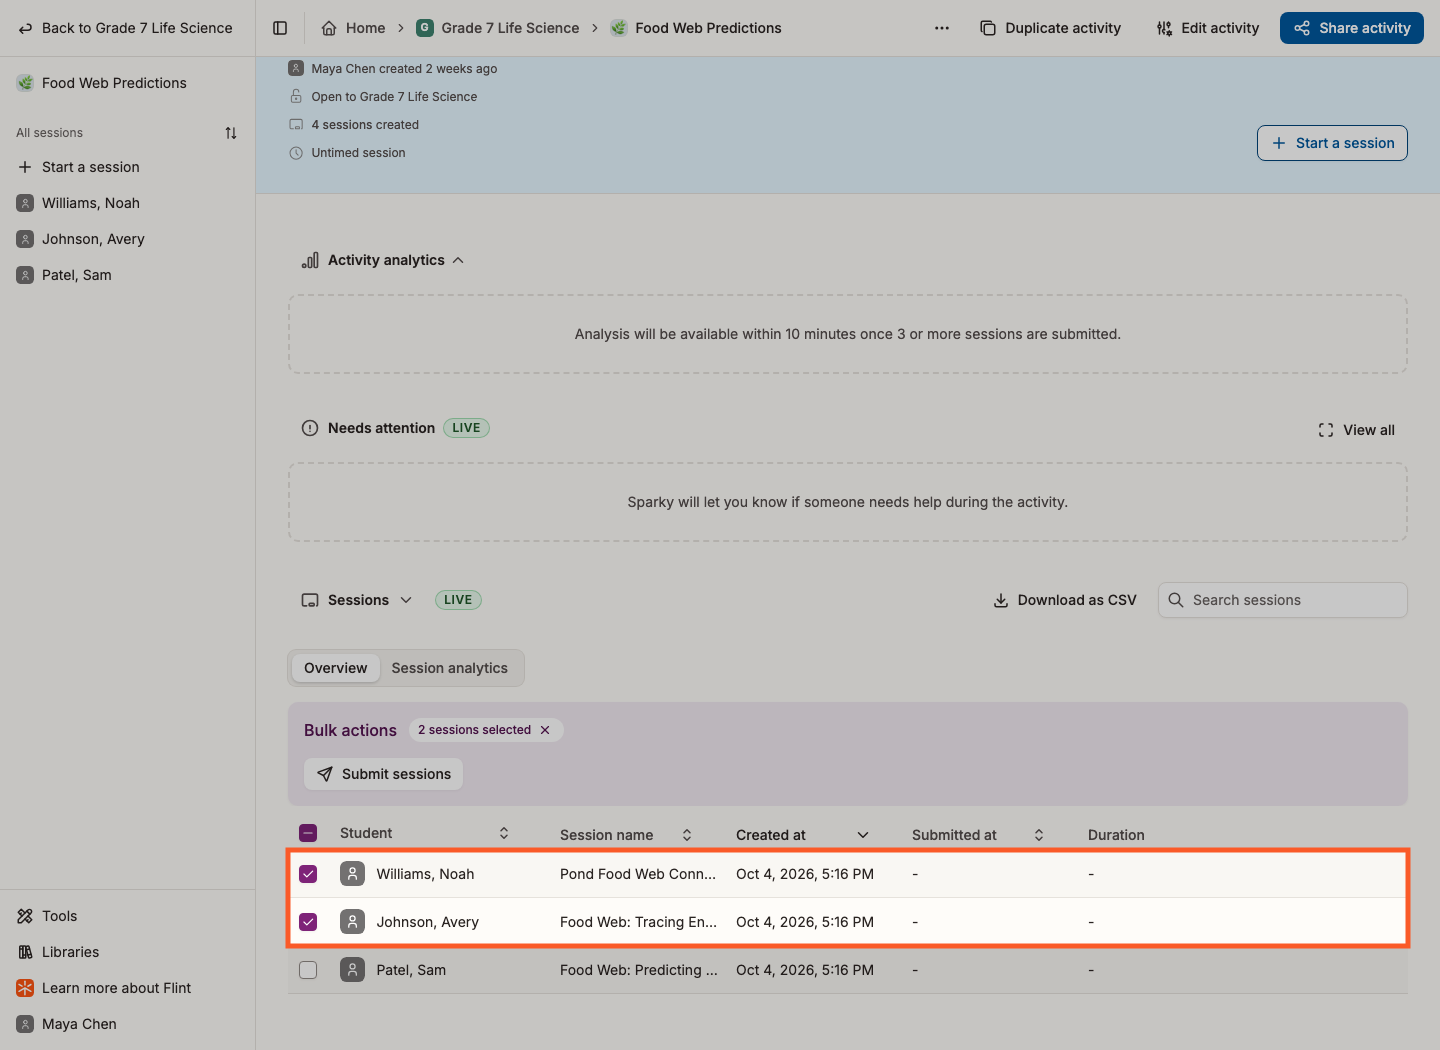Click the Food Web Predictions leaf icon in sidebar
Viewport: 1440px width, 1050px height.
coord(25,83)
